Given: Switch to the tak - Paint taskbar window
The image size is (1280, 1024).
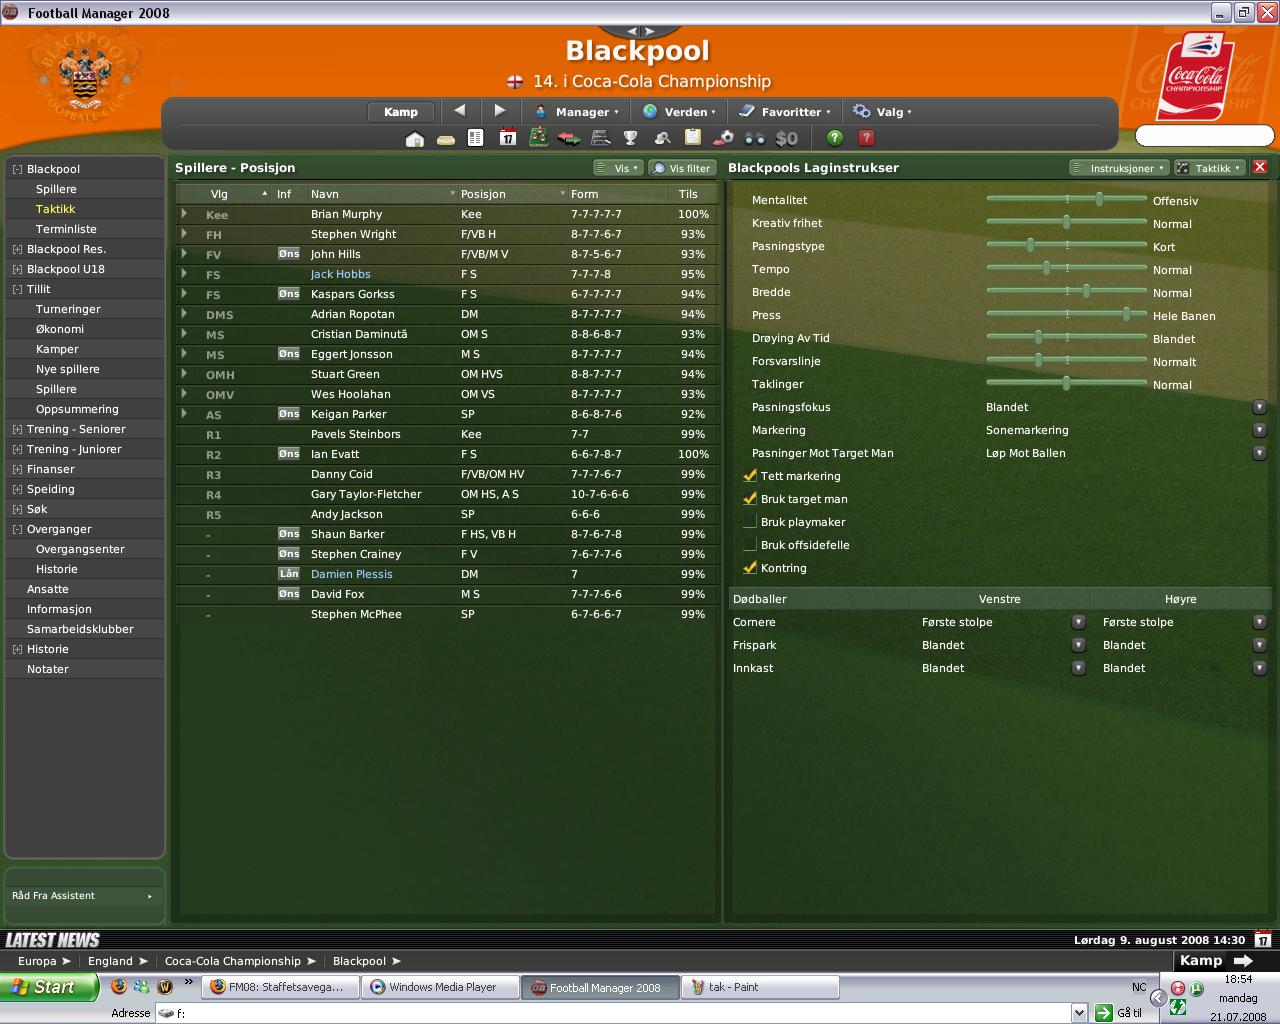Looking at the screenshot, I should 760,987.
